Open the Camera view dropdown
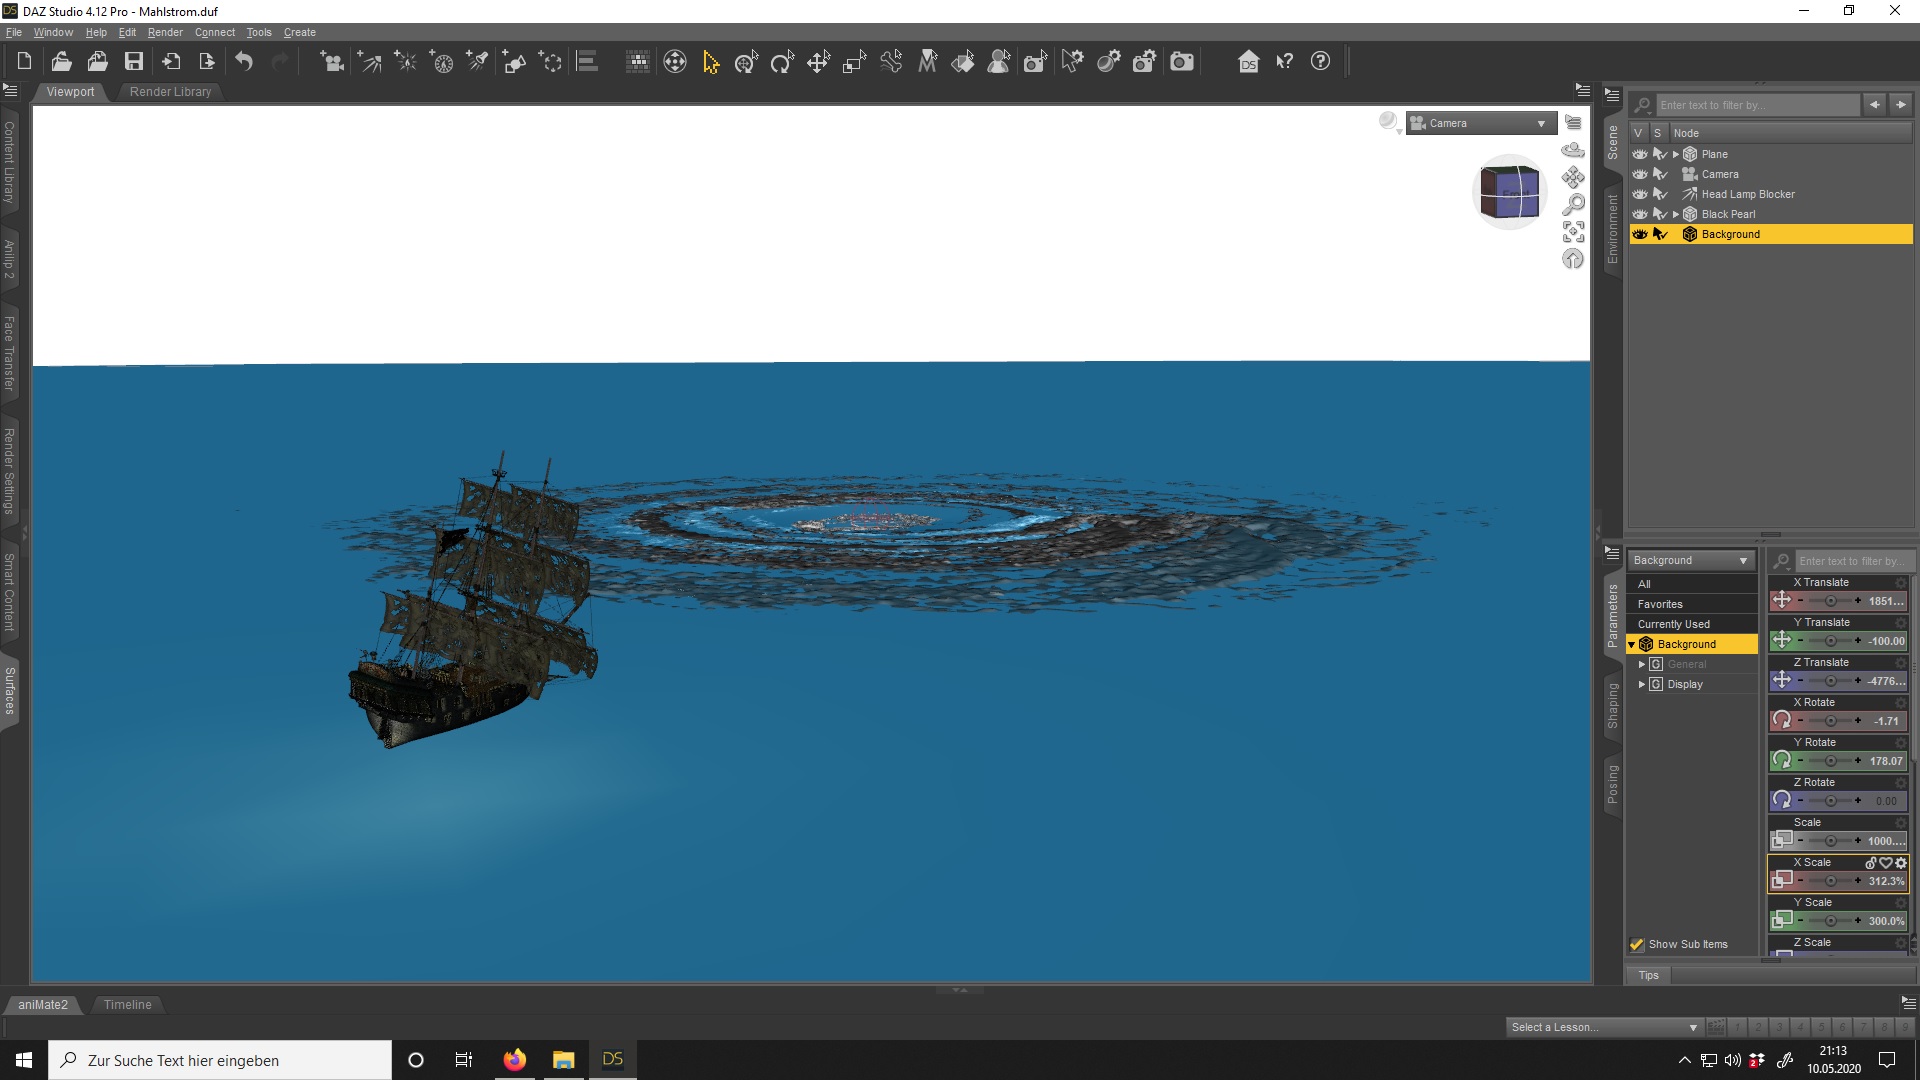Viewport: 1920px width, 1080px height. [x=1481, y=123]
